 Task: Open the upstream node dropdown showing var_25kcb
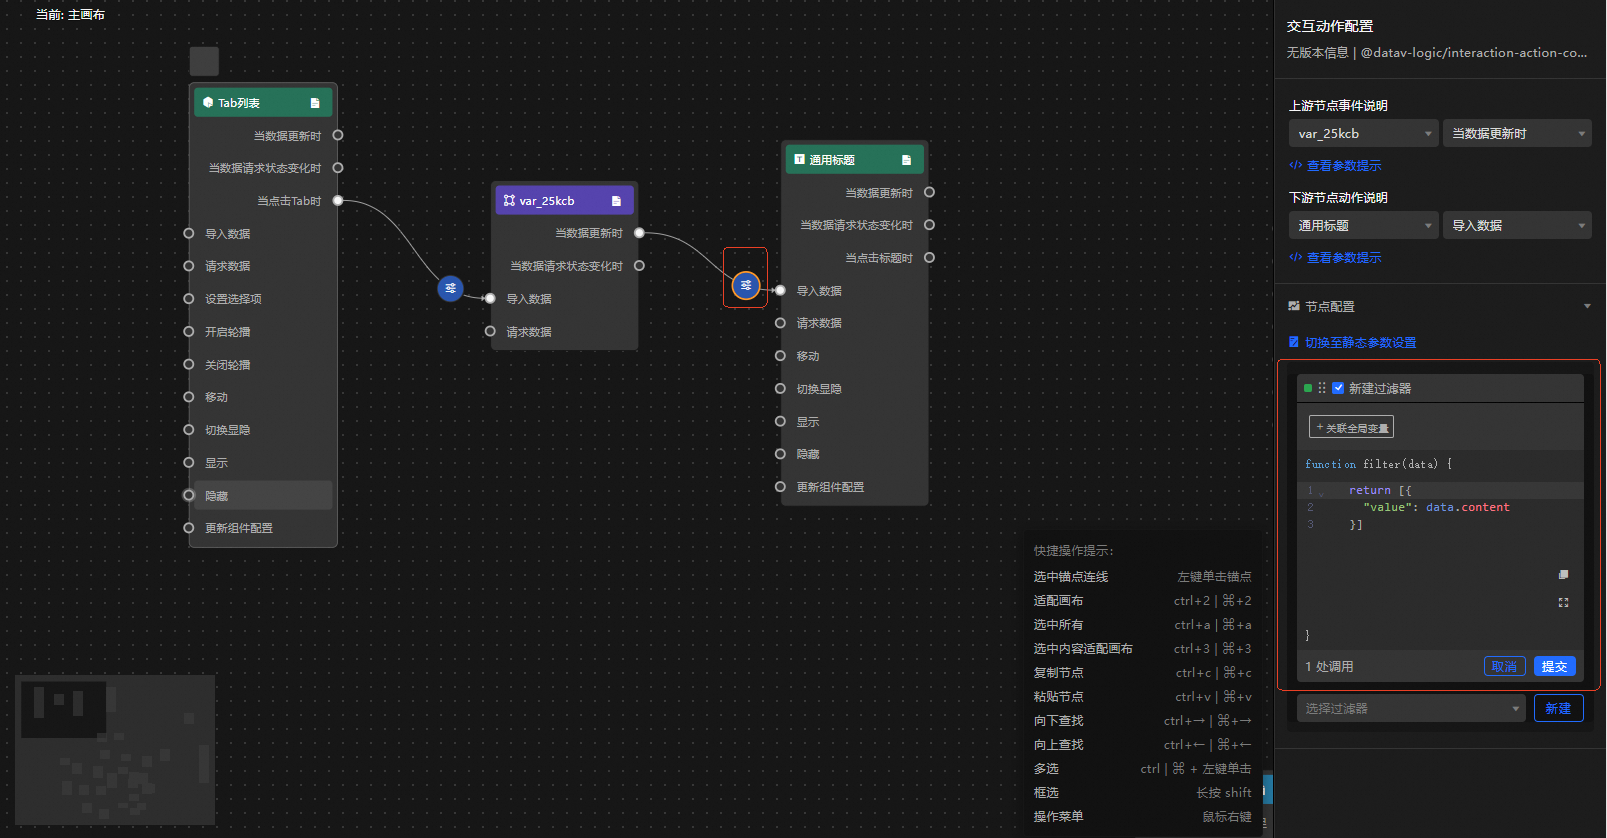tap(1363, 133)
